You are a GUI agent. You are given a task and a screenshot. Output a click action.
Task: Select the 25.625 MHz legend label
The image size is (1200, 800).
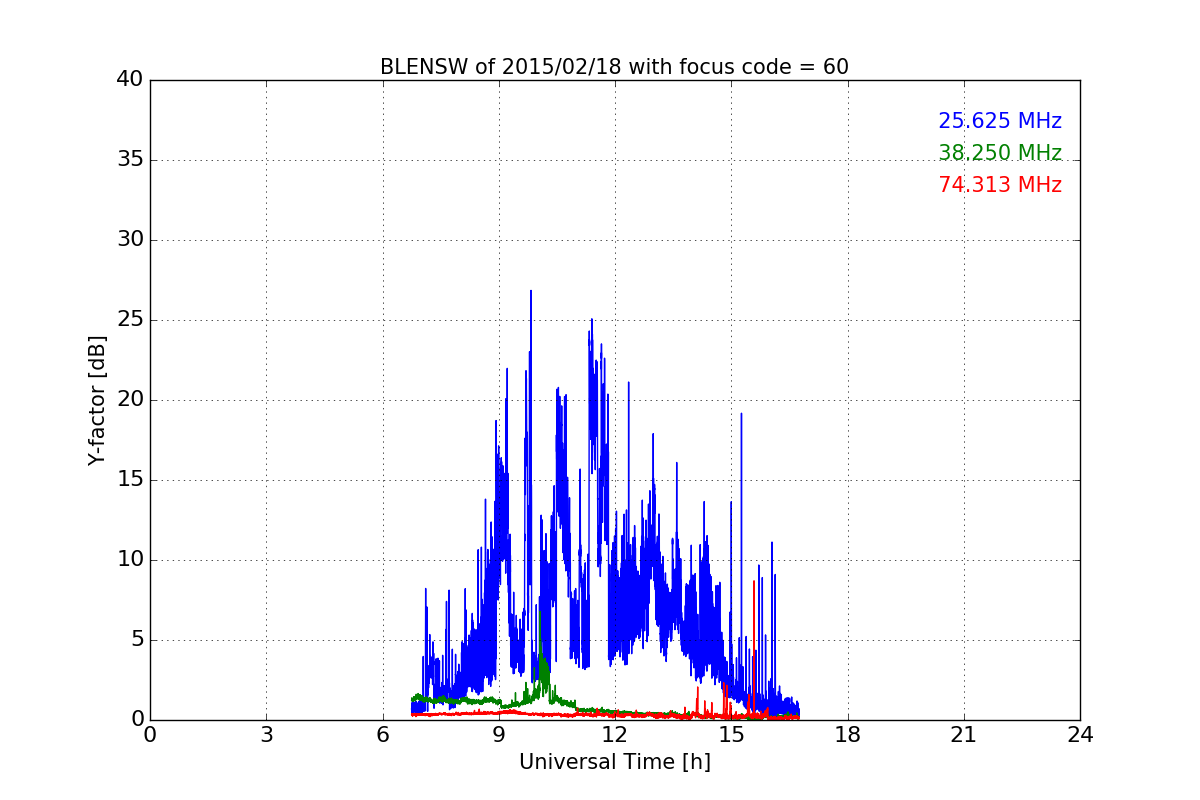1000,121
